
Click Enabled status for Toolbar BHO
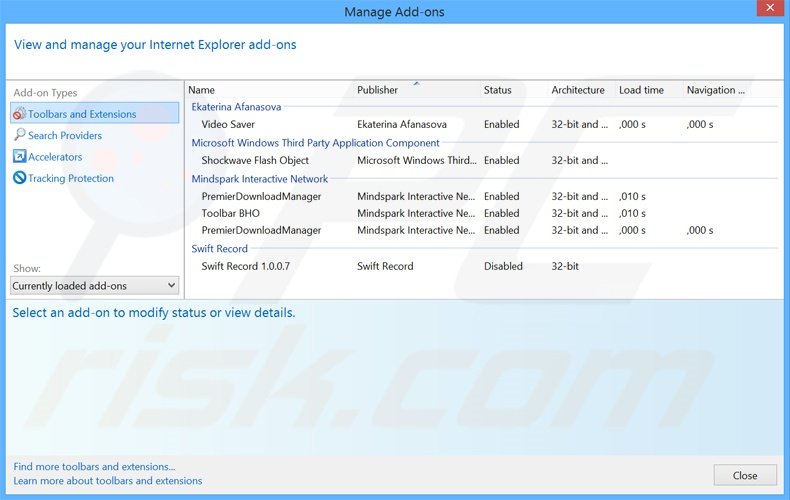tap(501, 213)
